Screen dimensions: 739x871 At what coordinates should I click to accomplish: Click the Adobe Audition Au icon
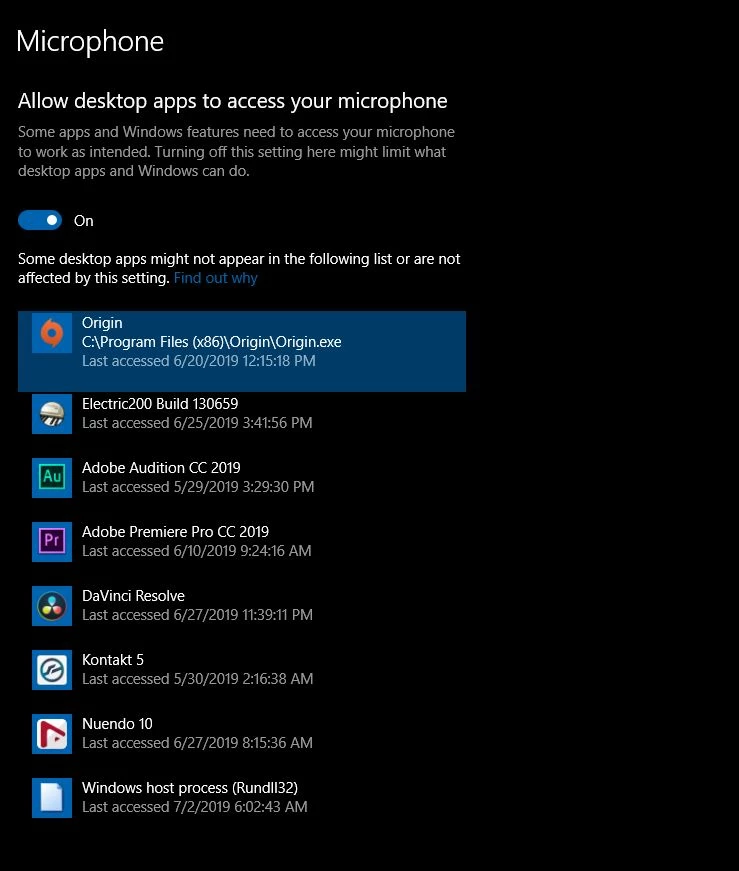coord(52,478)
